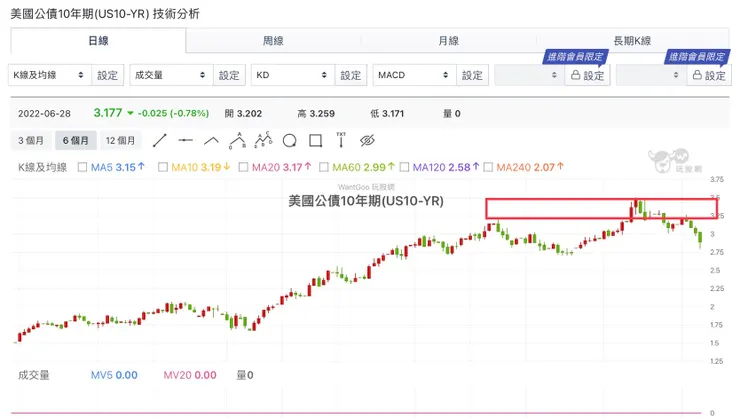Screen dimensions: 740x418
Task: Select the multi-point ABC wave tool
Action: (263, 140)
